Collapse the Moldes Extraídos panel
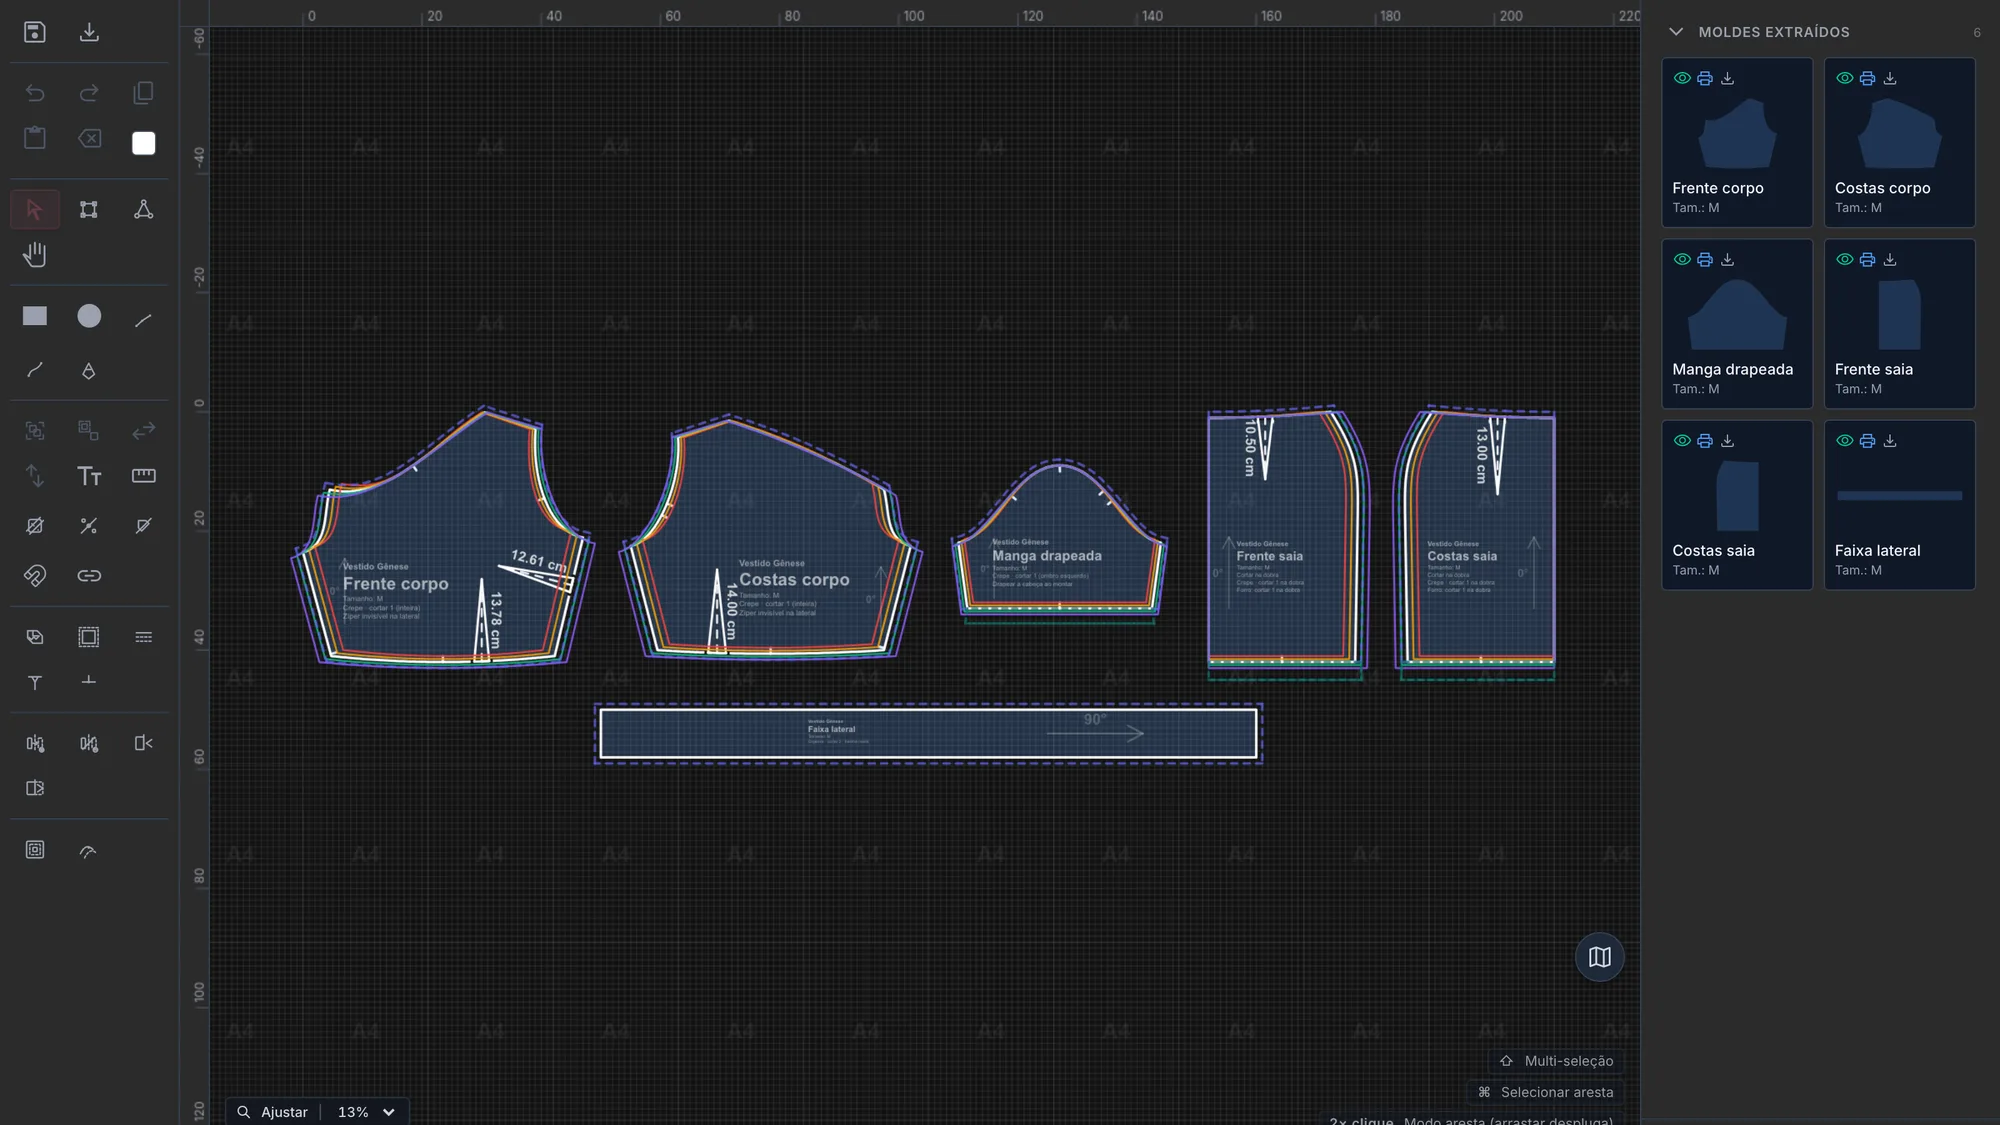This screenshot has height=1125, width=2000. coord(1677,32)
